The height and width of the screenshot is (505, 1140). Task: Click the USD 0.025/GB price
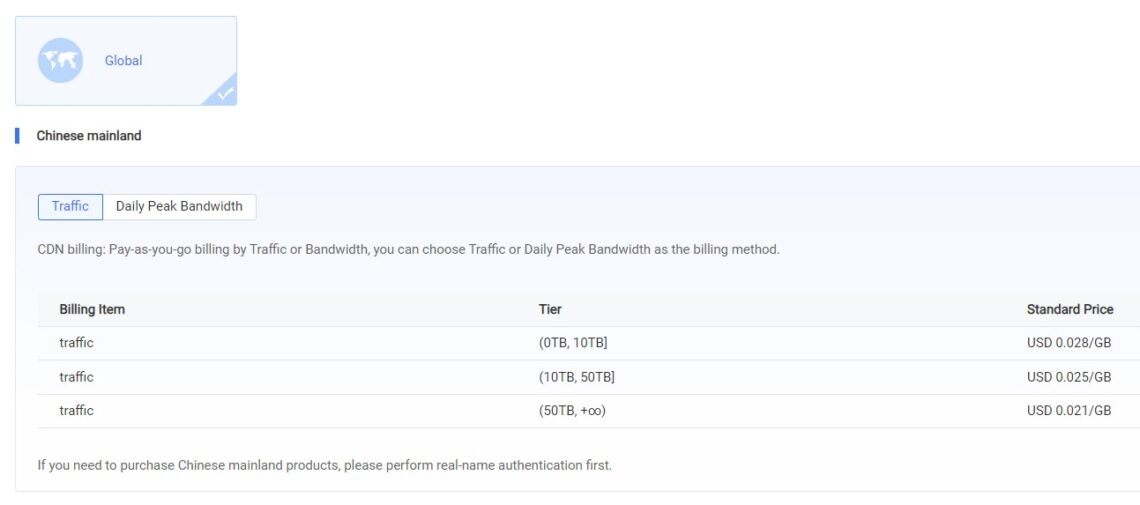tap(1069, 377)
